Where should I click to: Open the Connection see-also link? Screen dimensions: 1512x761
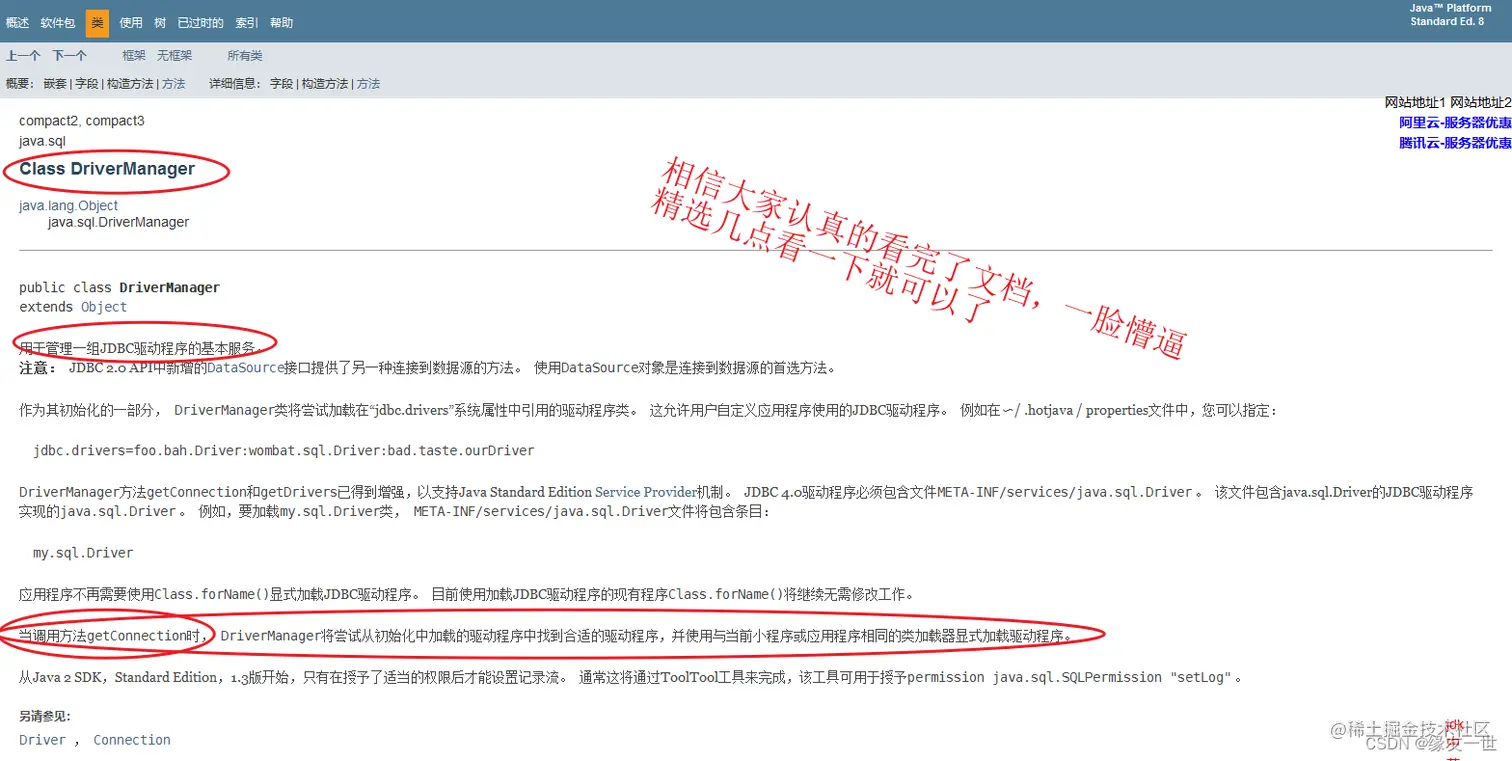coord(132,740)
